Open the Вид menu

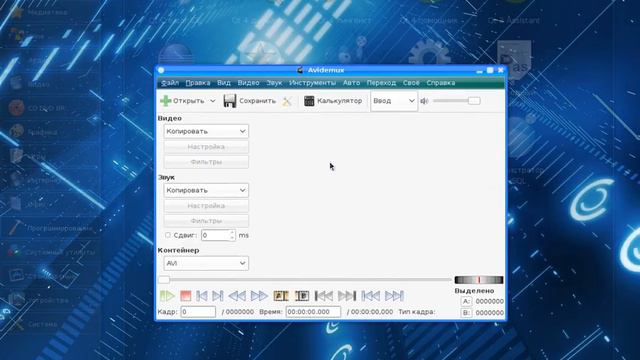[x=224, y=83]
